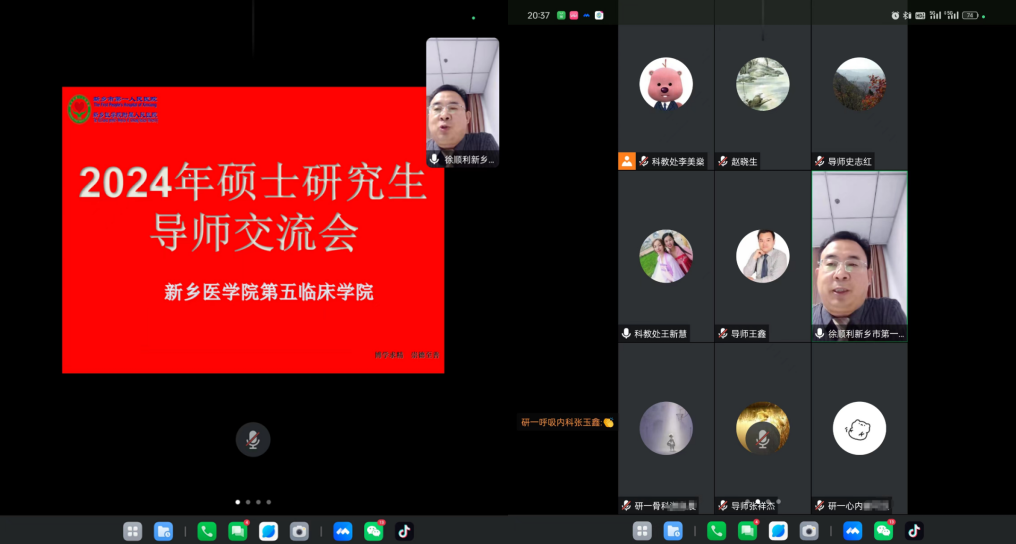Click the 徐顺利新乡 label on floating video
The height and width of the screenshot is (544, 1016).
470,159
